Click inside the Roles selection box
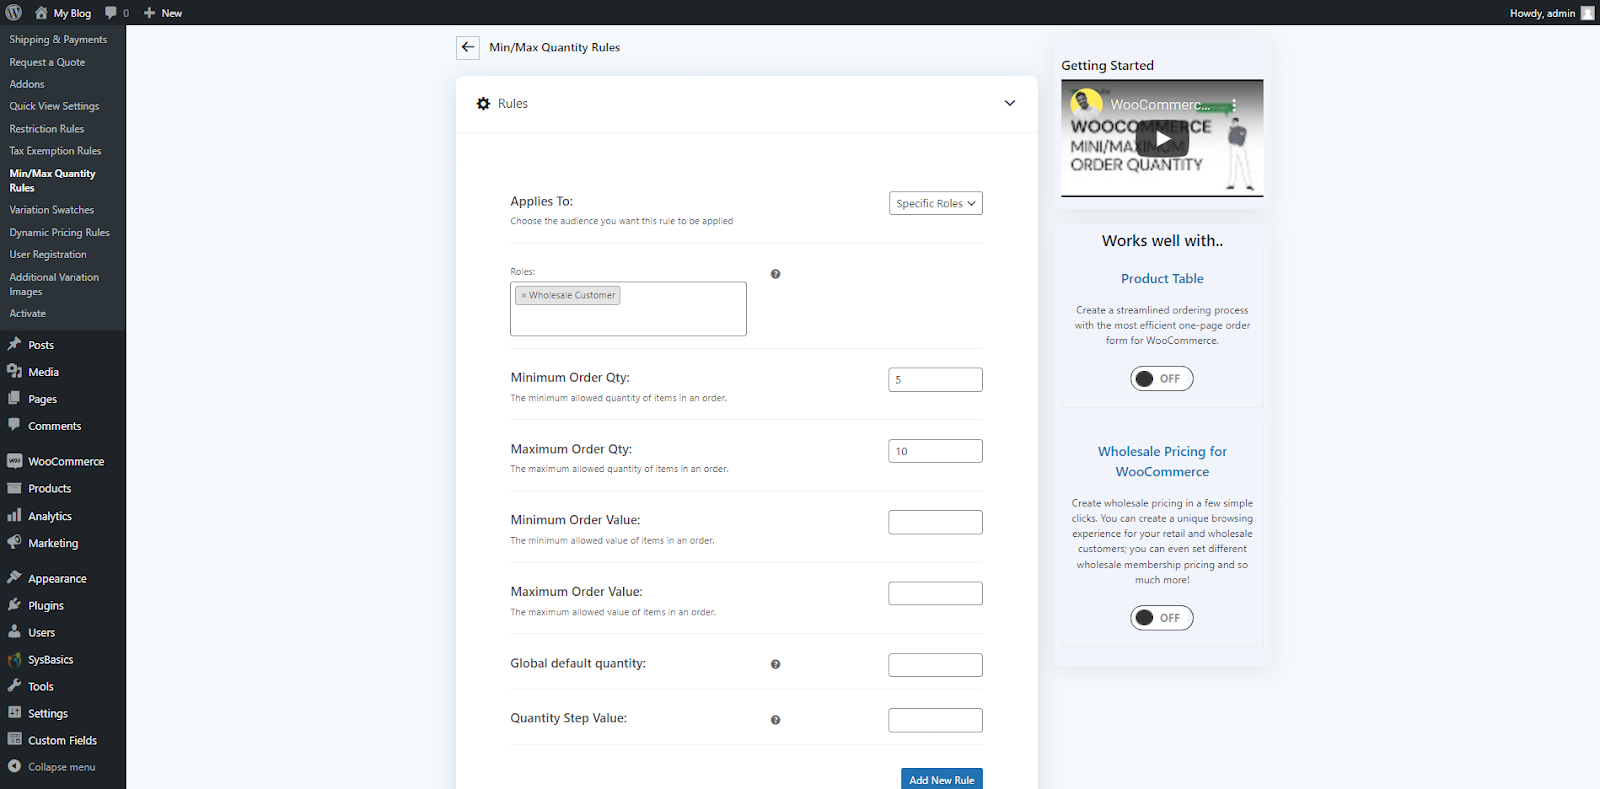 click(x=628, y=309)
